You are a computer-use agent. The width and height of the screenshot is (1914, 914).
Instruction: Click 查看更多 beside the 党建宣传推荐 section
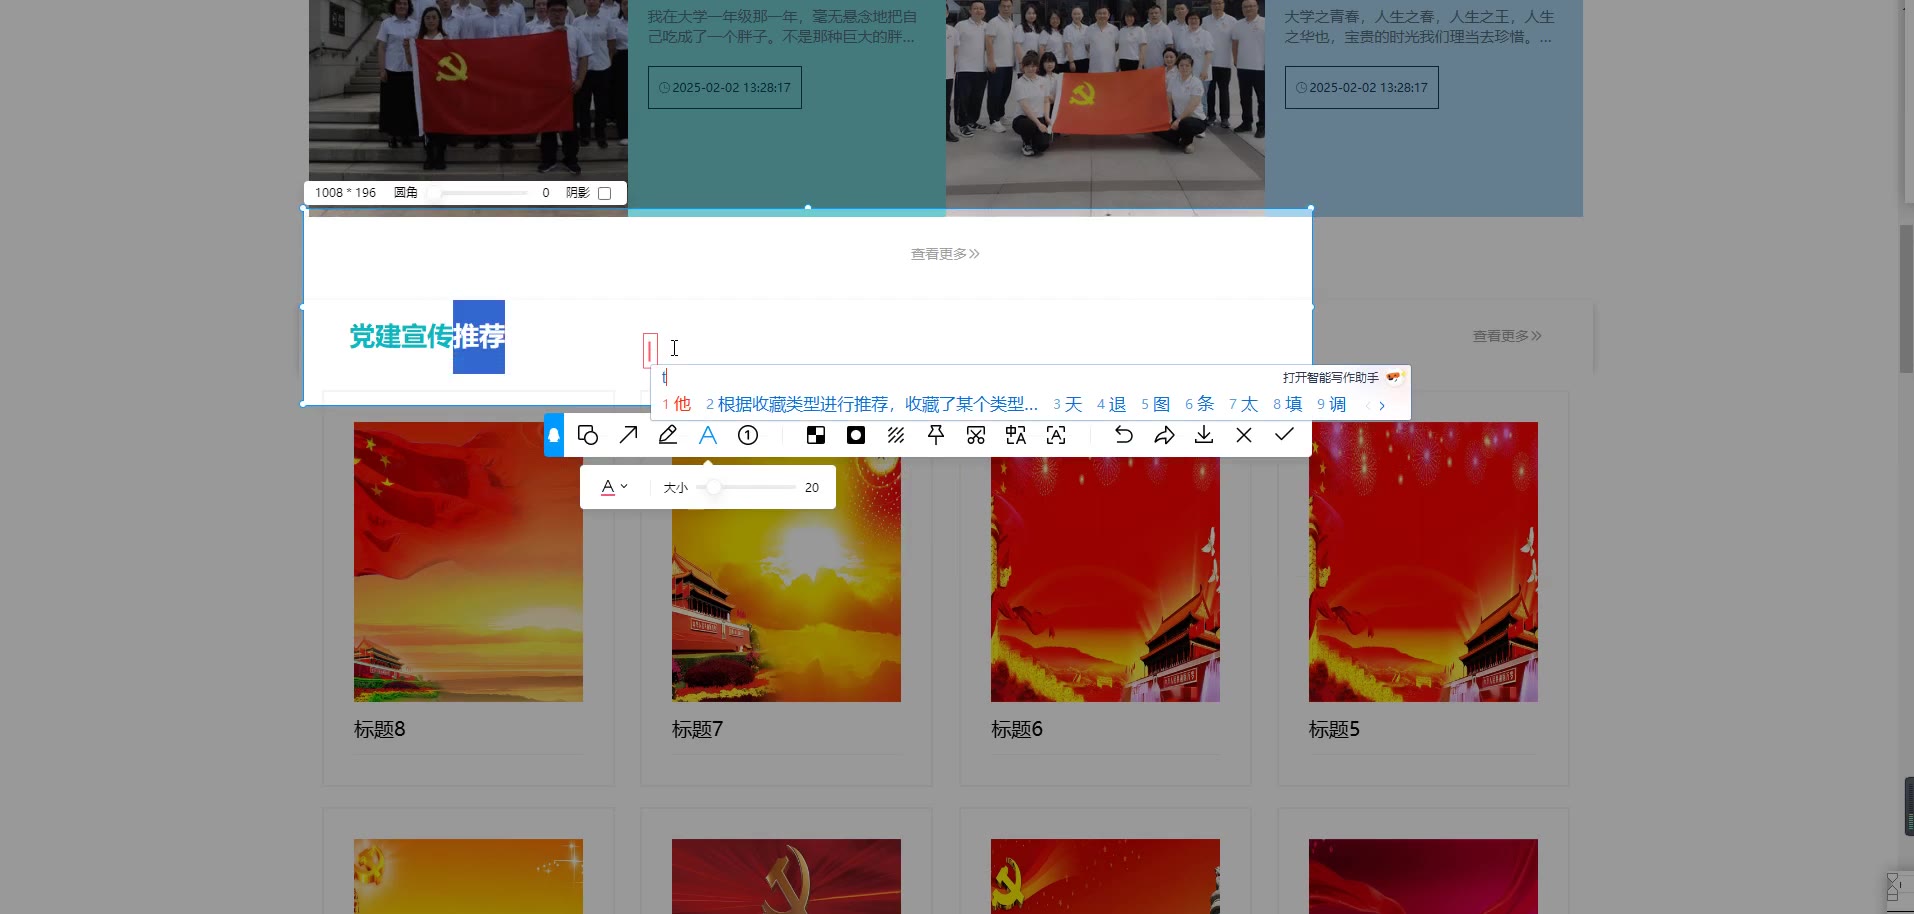pos(1507,336)
